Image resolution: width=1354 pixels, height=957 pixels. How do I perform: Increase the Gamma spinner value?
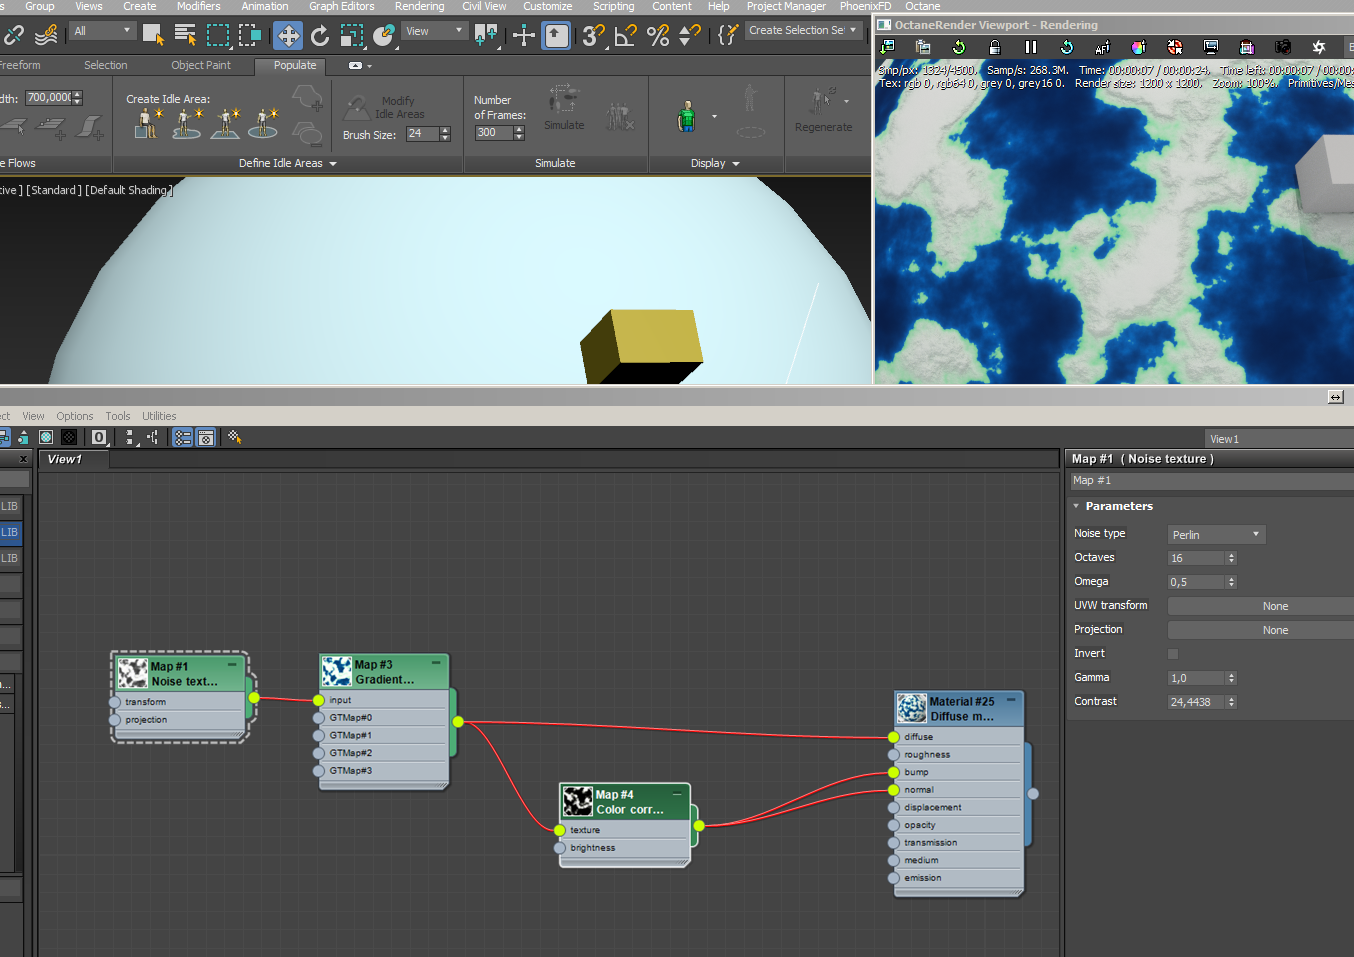click(1231, 675)
